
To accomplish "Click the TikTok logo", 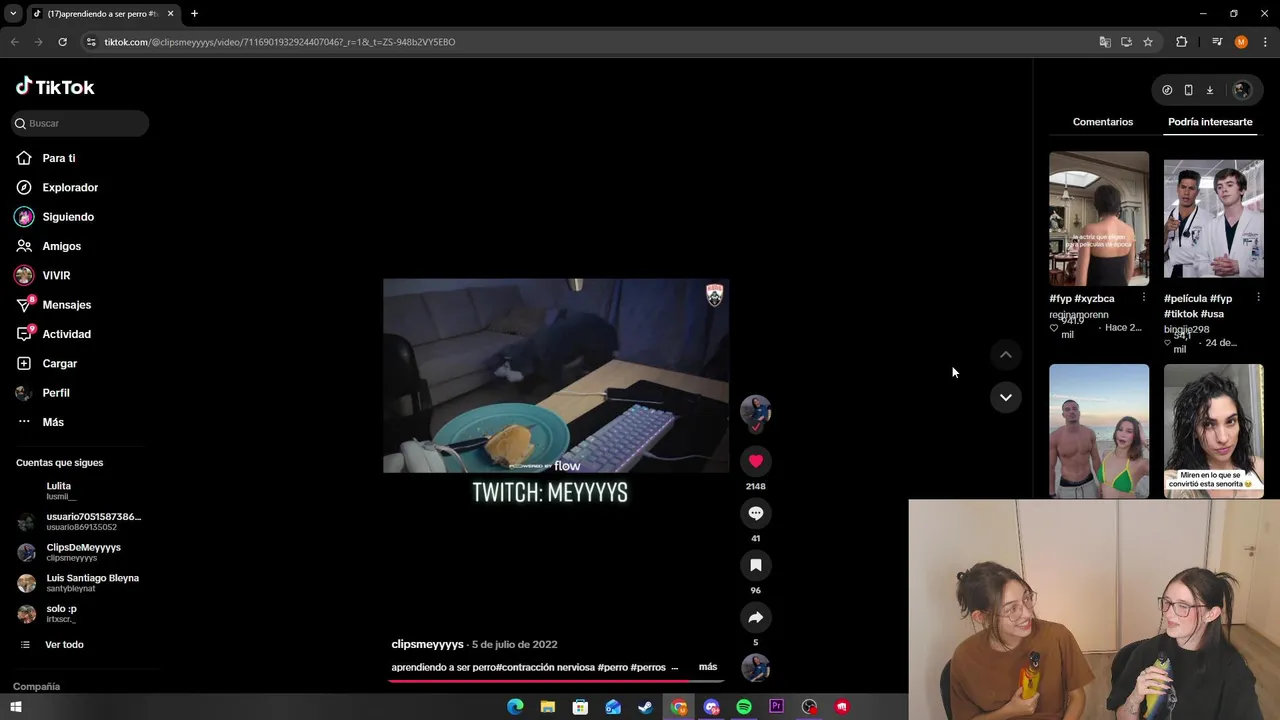I will pos(55,87).
